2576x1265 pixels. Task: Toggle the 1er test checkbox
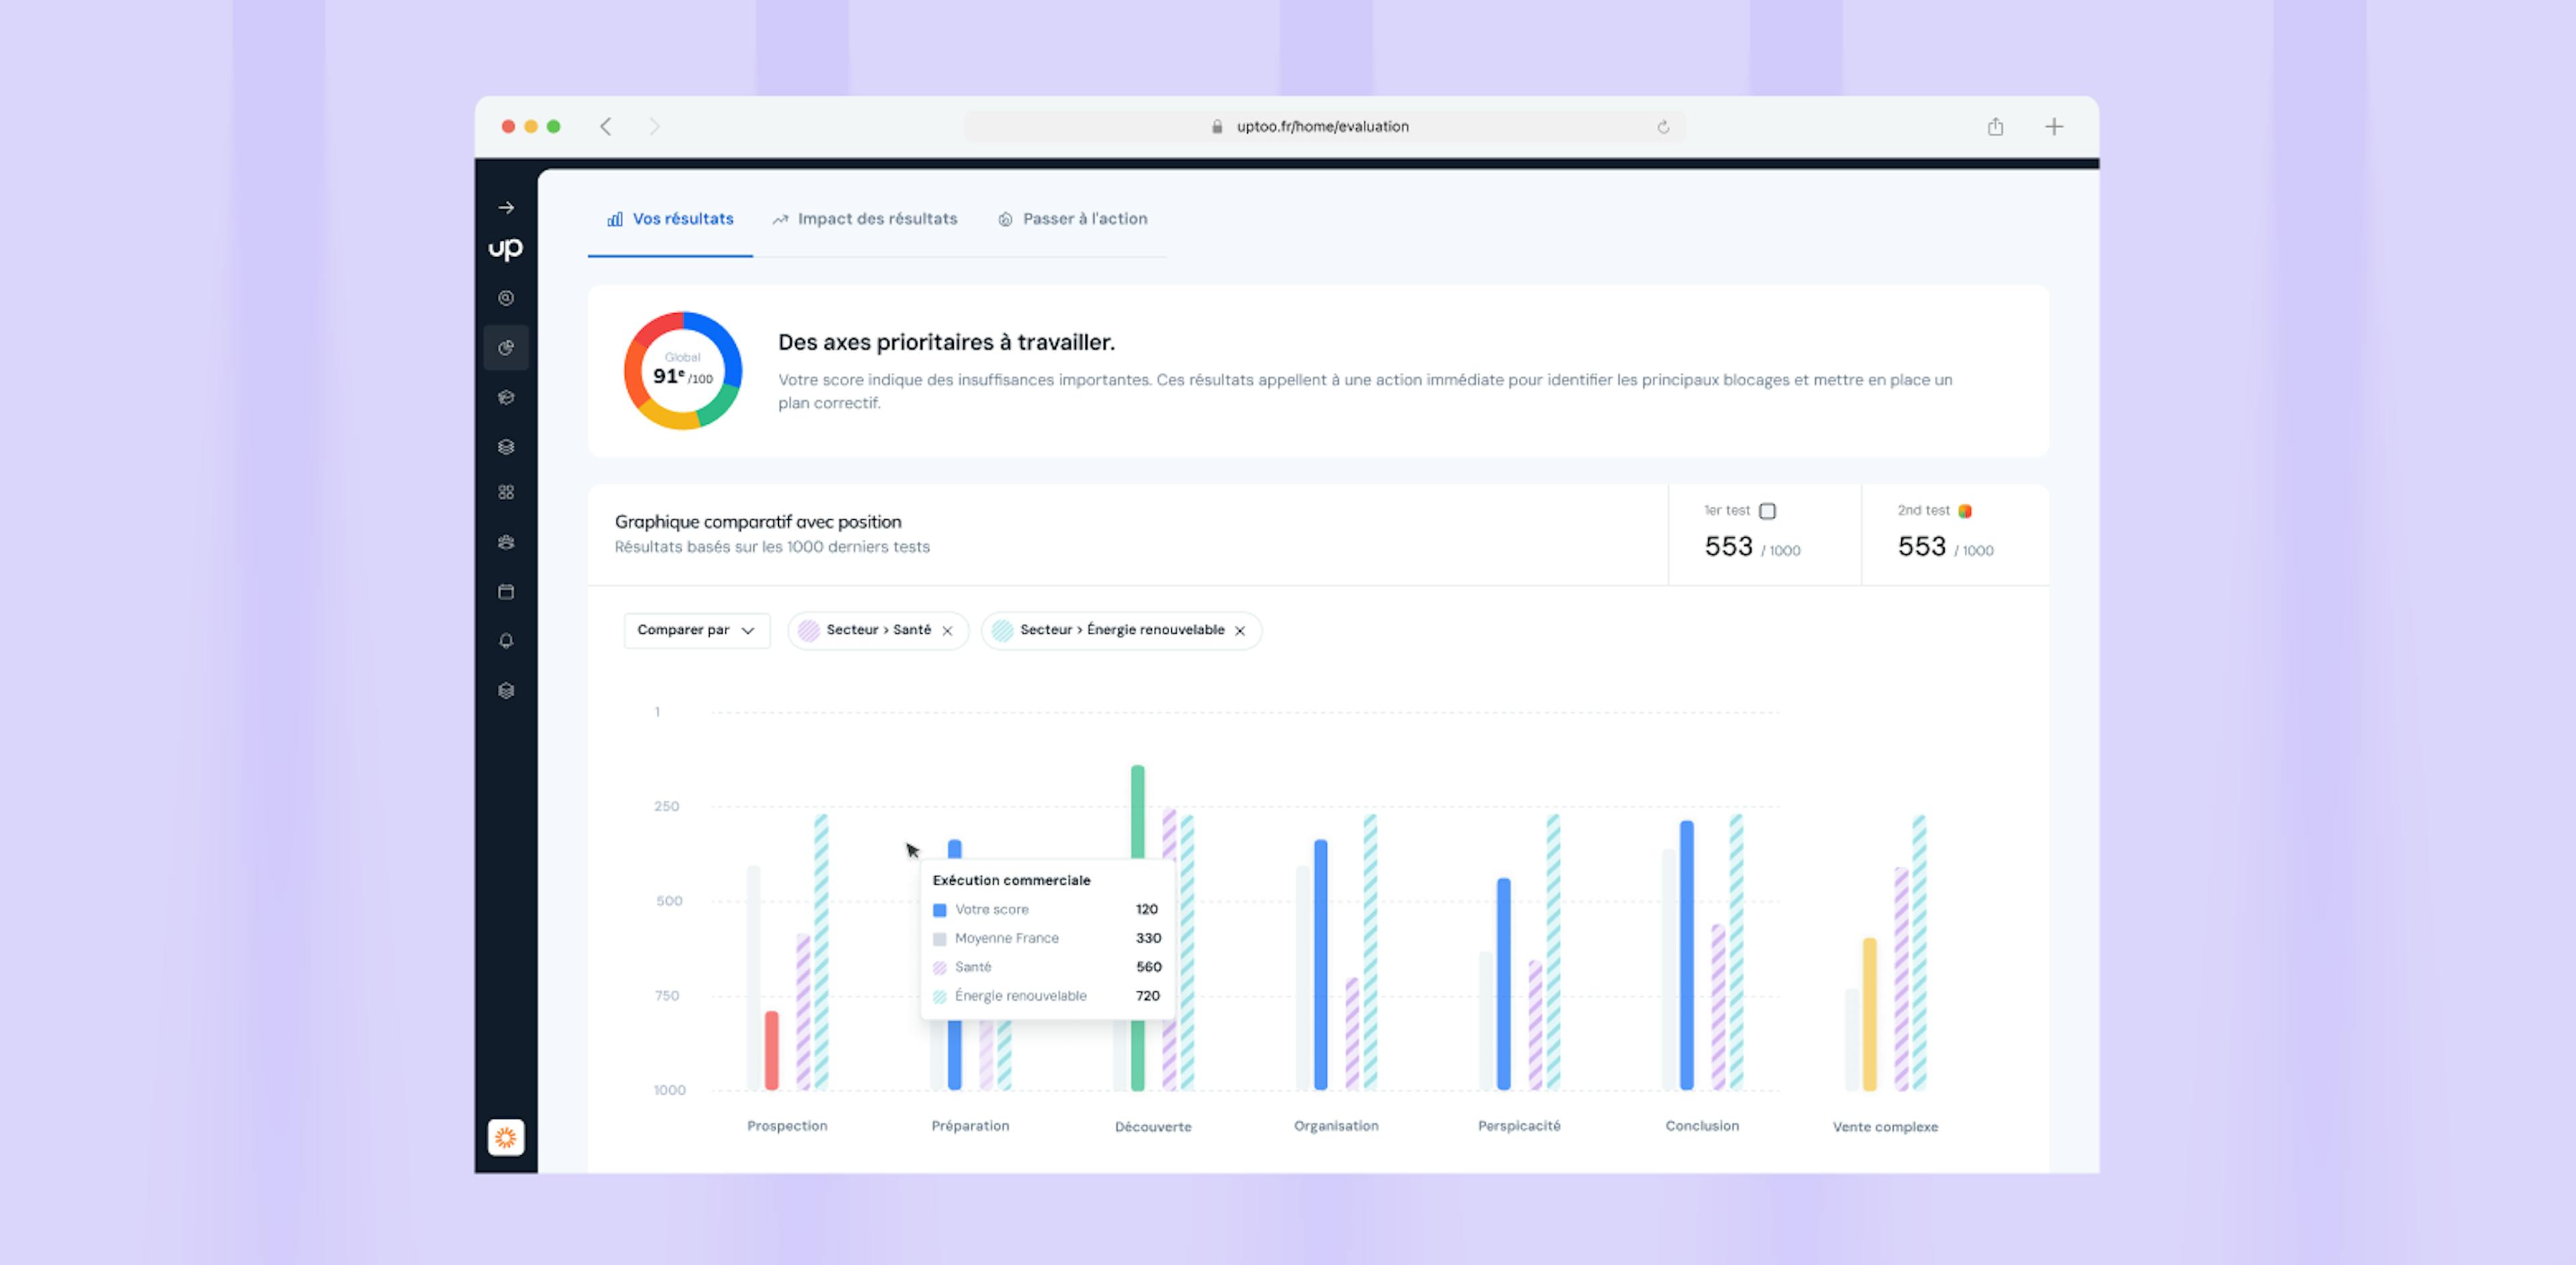click(1767, 511)
